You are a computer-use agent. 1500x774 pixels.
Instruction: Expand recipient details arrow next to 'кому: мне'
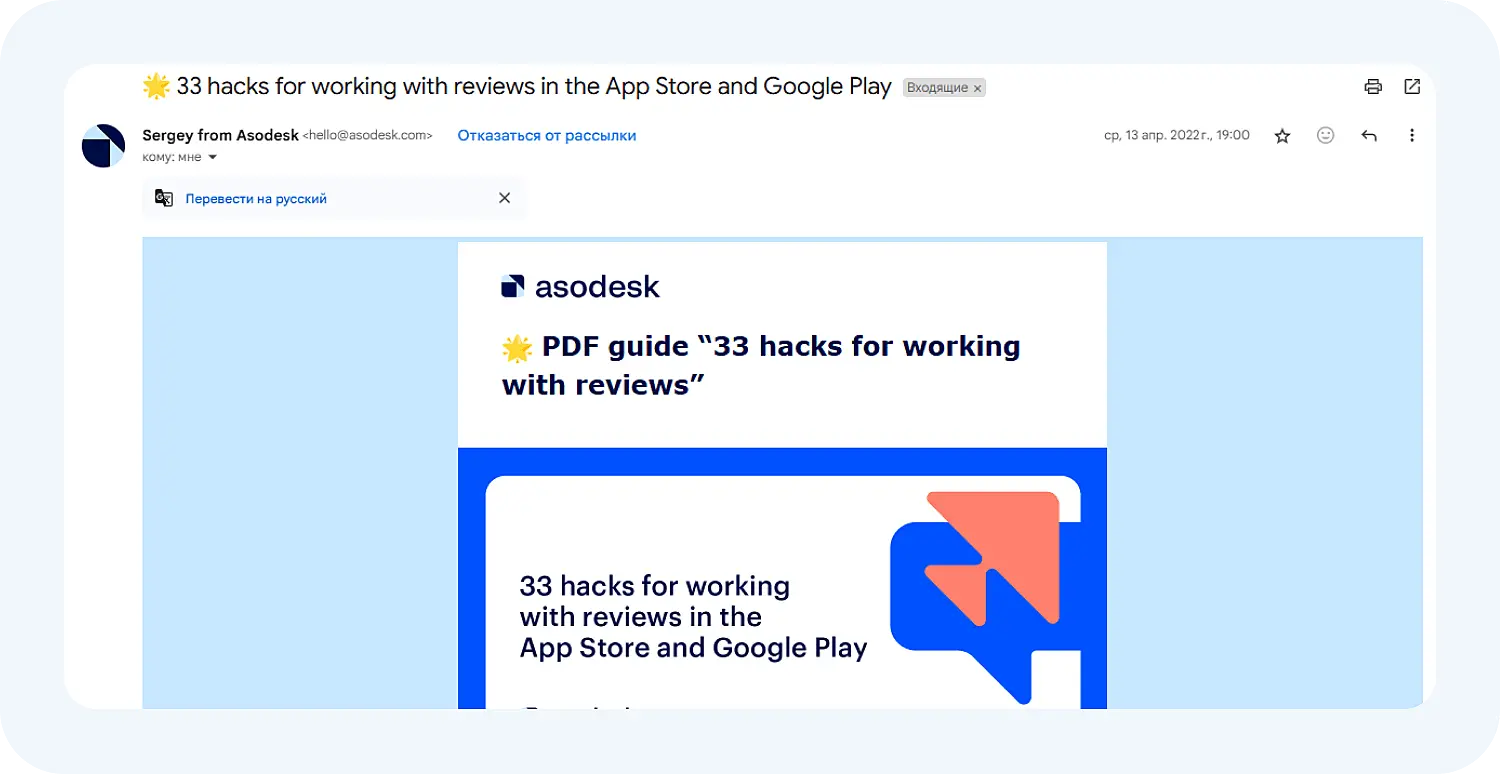tap(212, 158)
